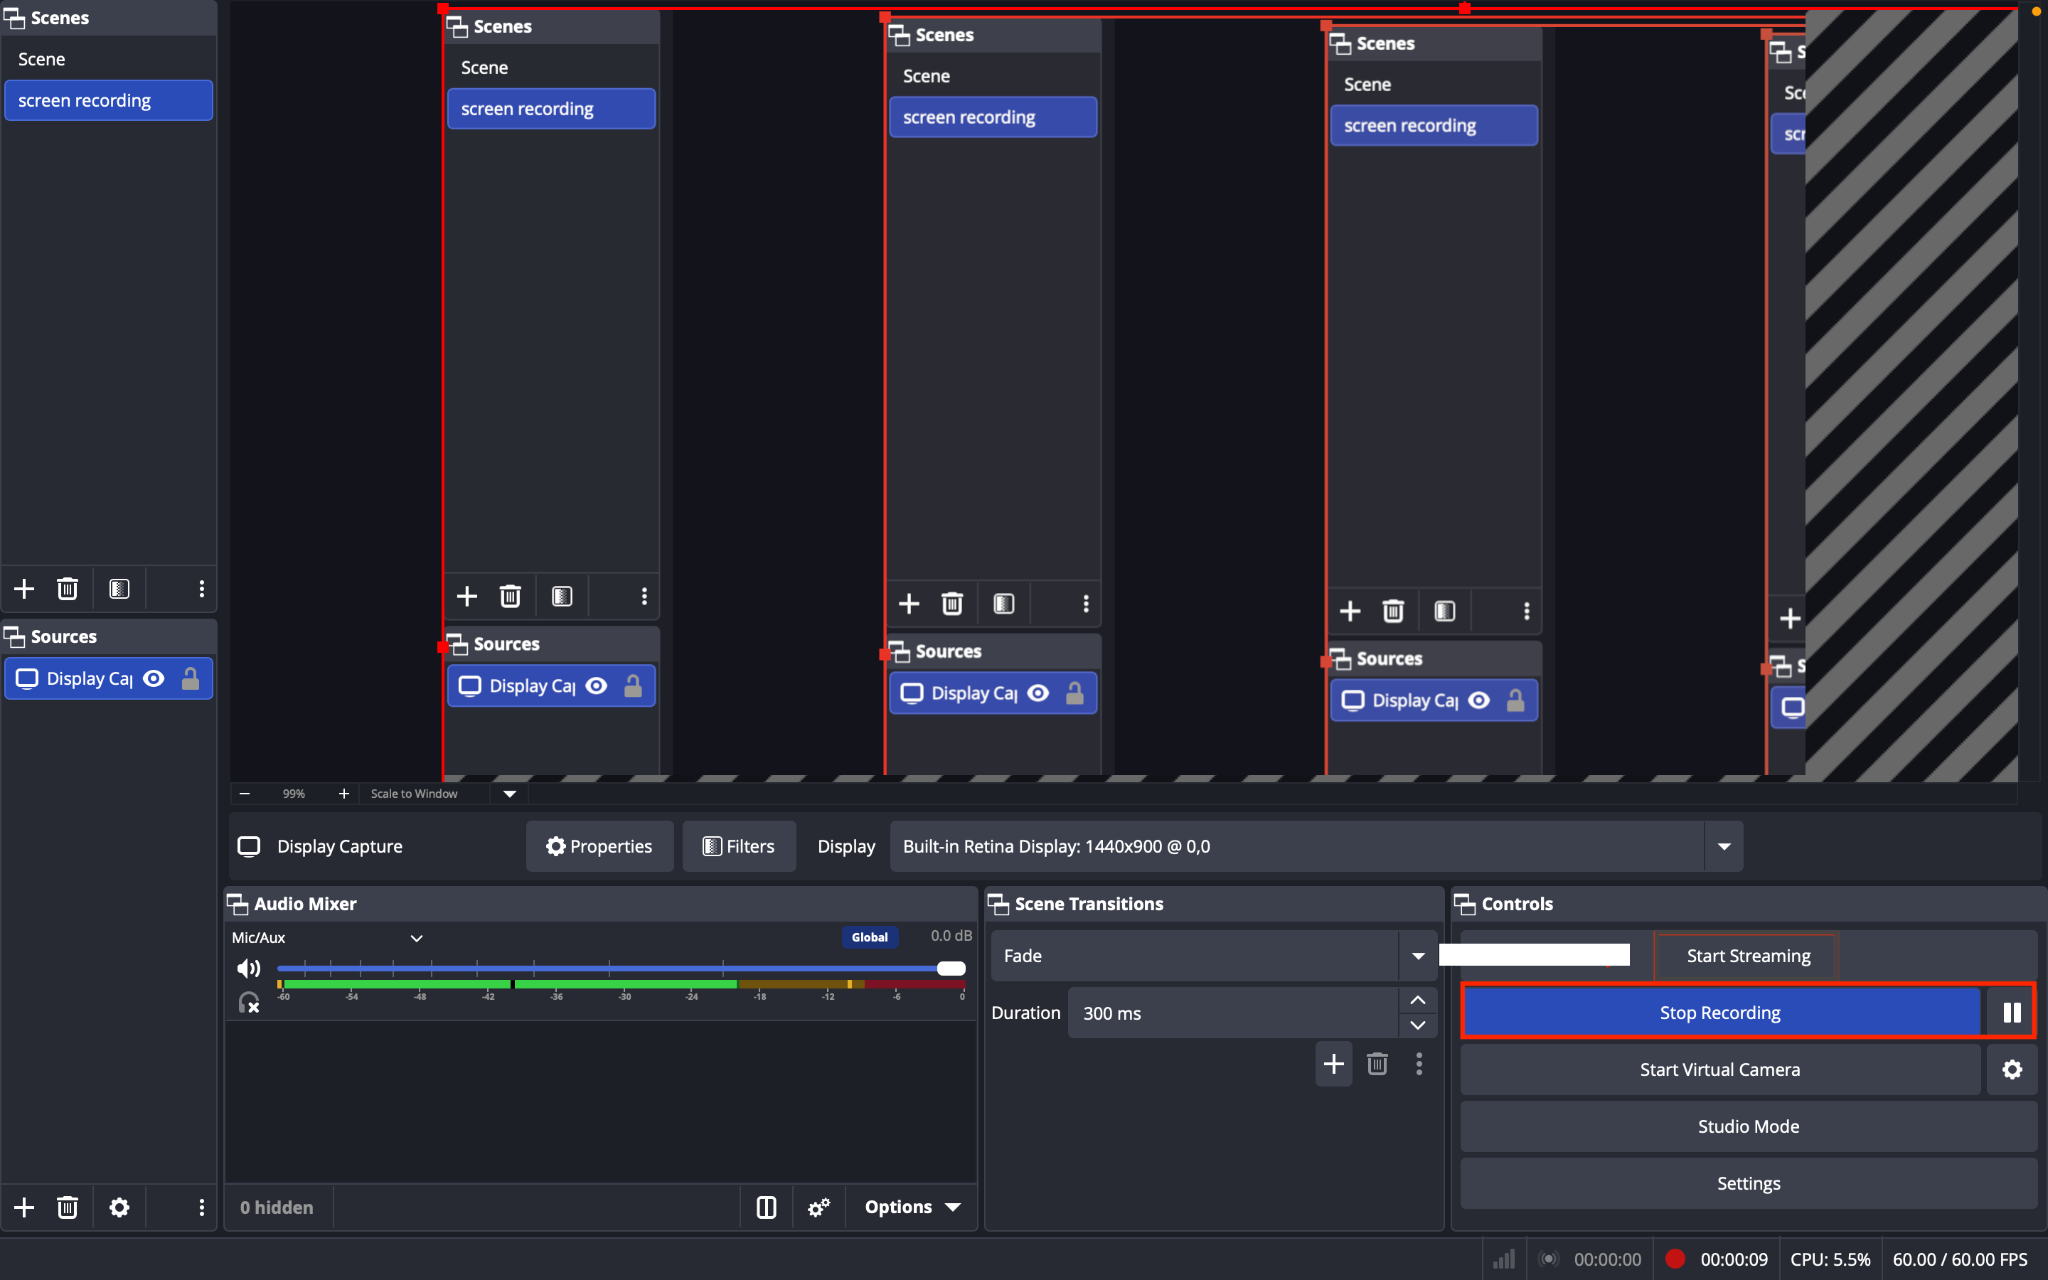Image resolution: width=2048 pixels, height=1280 pixels.
Task: Remove selected source with trash icon
Action: pos(67,1208)
